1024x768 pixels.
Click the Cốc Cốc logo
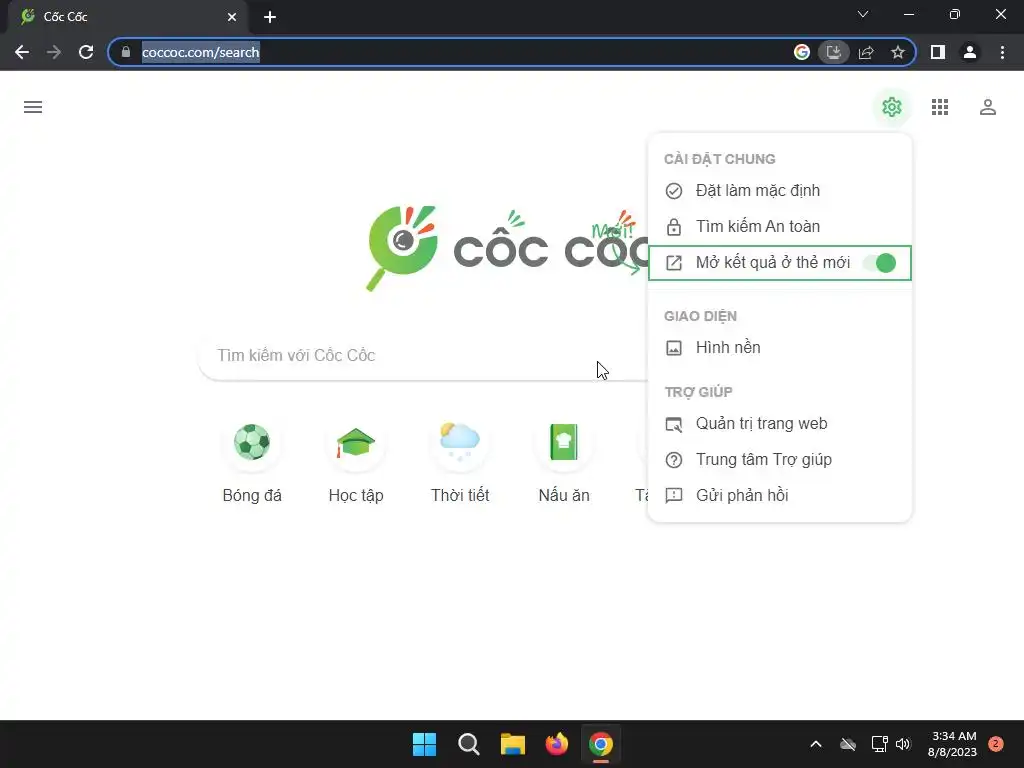coord(505,248)
